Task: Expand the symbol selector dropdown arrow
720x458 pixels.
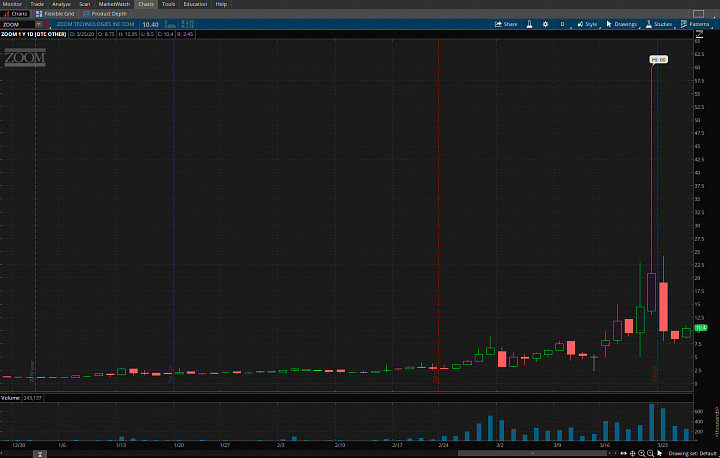Action: coord(39,24)
